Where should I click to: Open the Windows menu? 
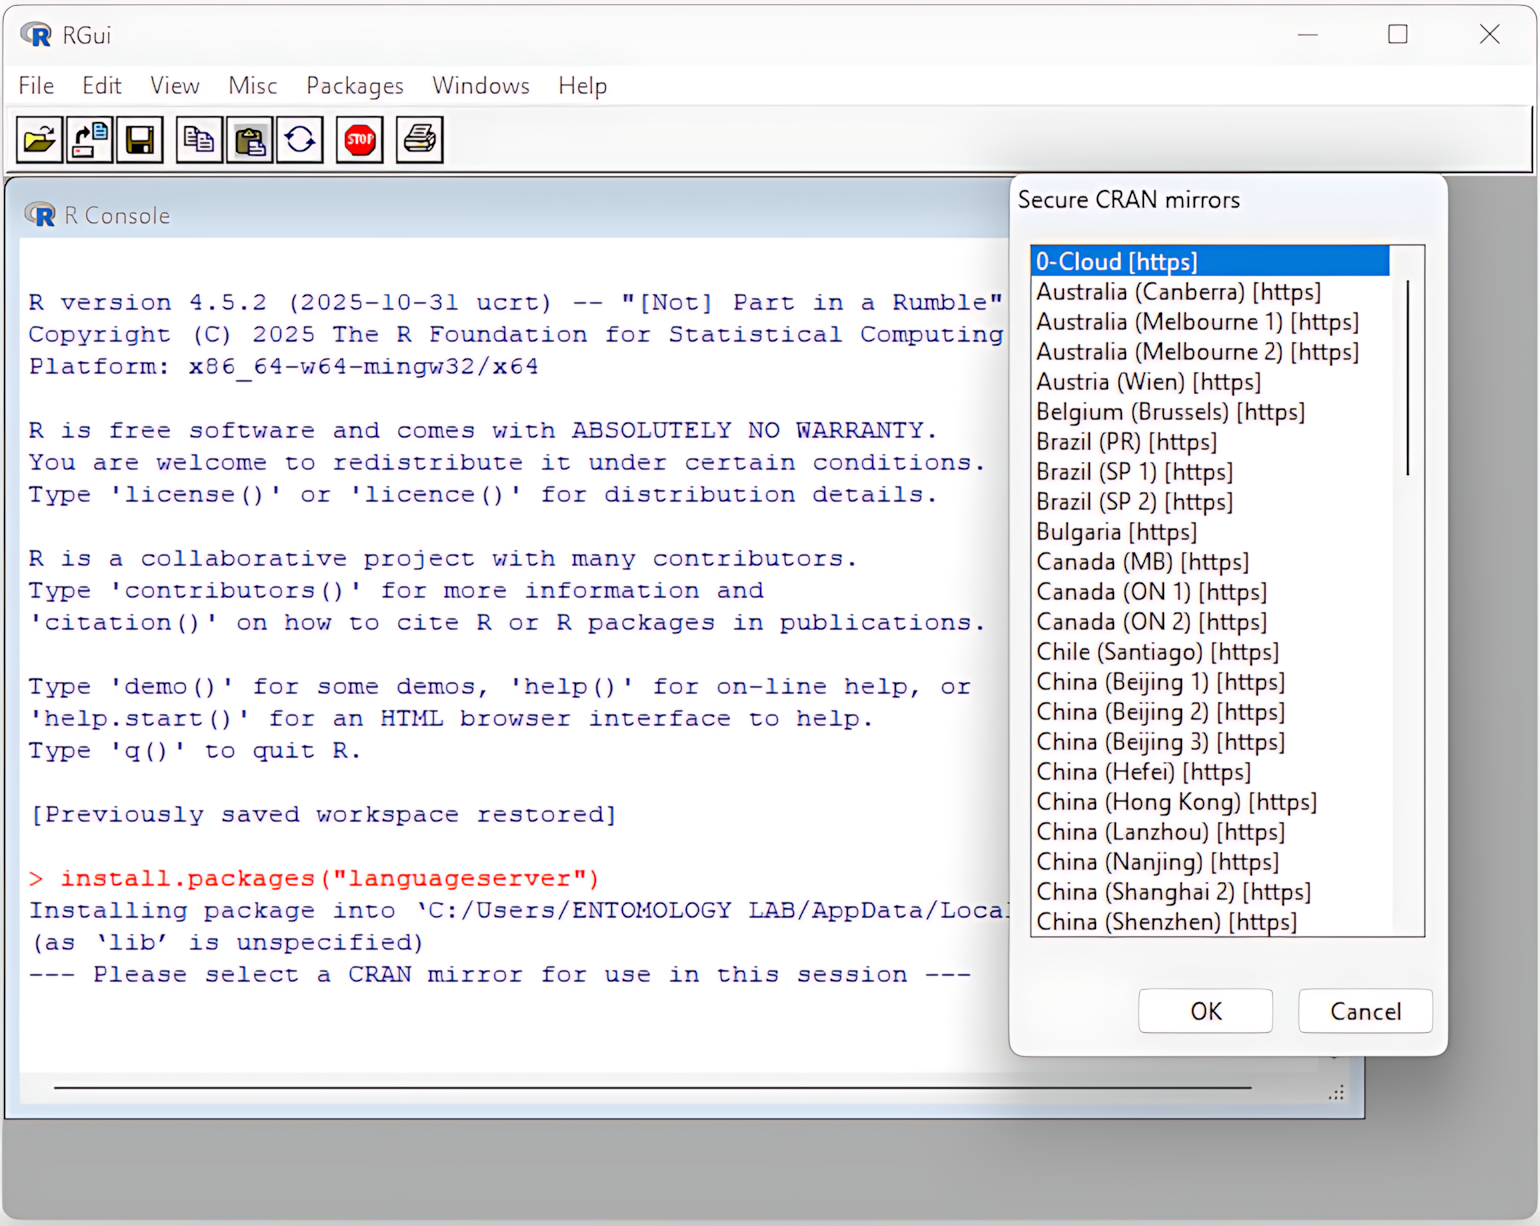pos(480,86)
